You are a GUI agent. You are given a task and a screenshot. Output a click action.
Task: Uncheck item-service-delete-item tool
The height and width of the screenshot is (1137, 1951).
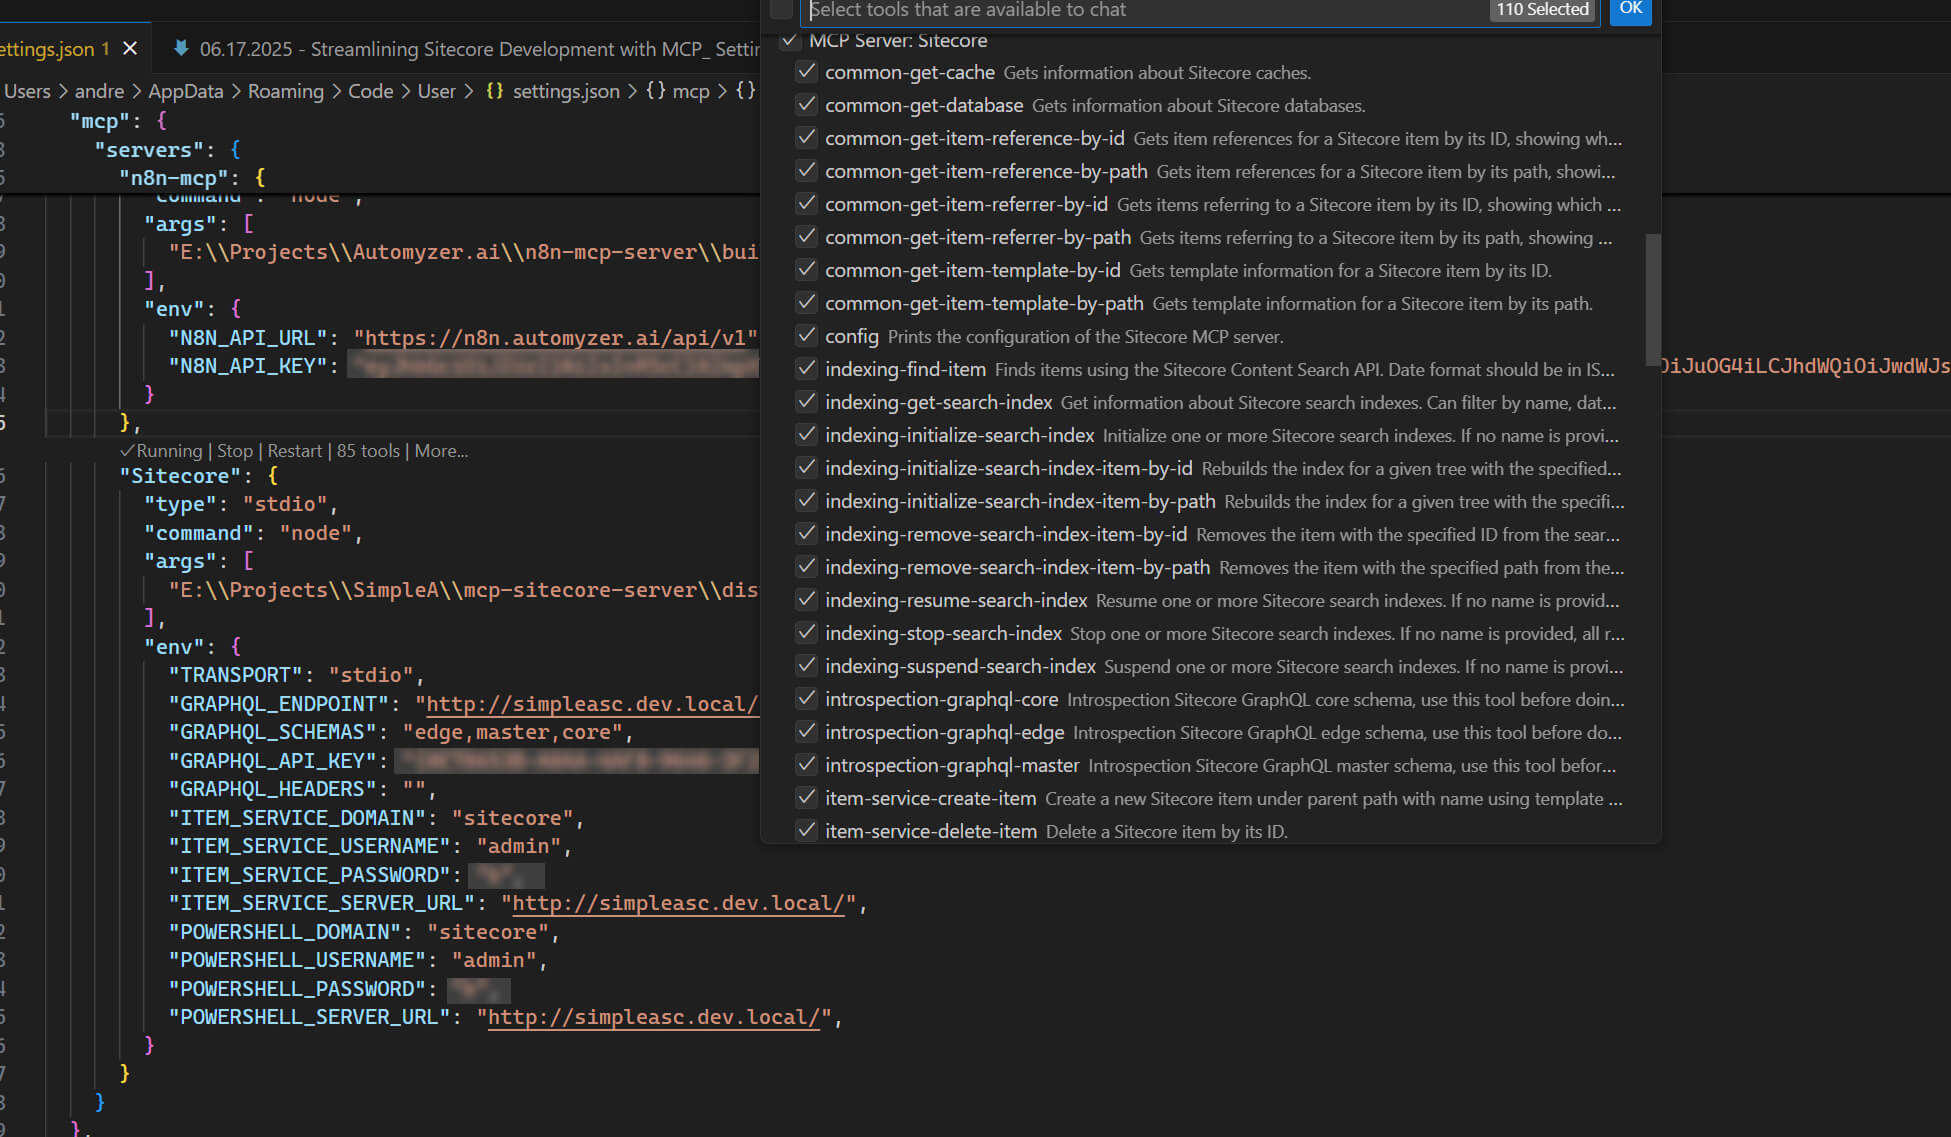pos(806,831)
